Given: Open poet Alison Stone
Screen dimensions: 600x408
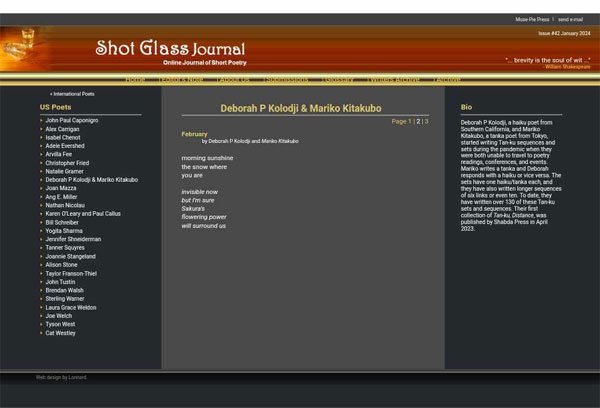Looking at the screenshot, I should point(61,265).
